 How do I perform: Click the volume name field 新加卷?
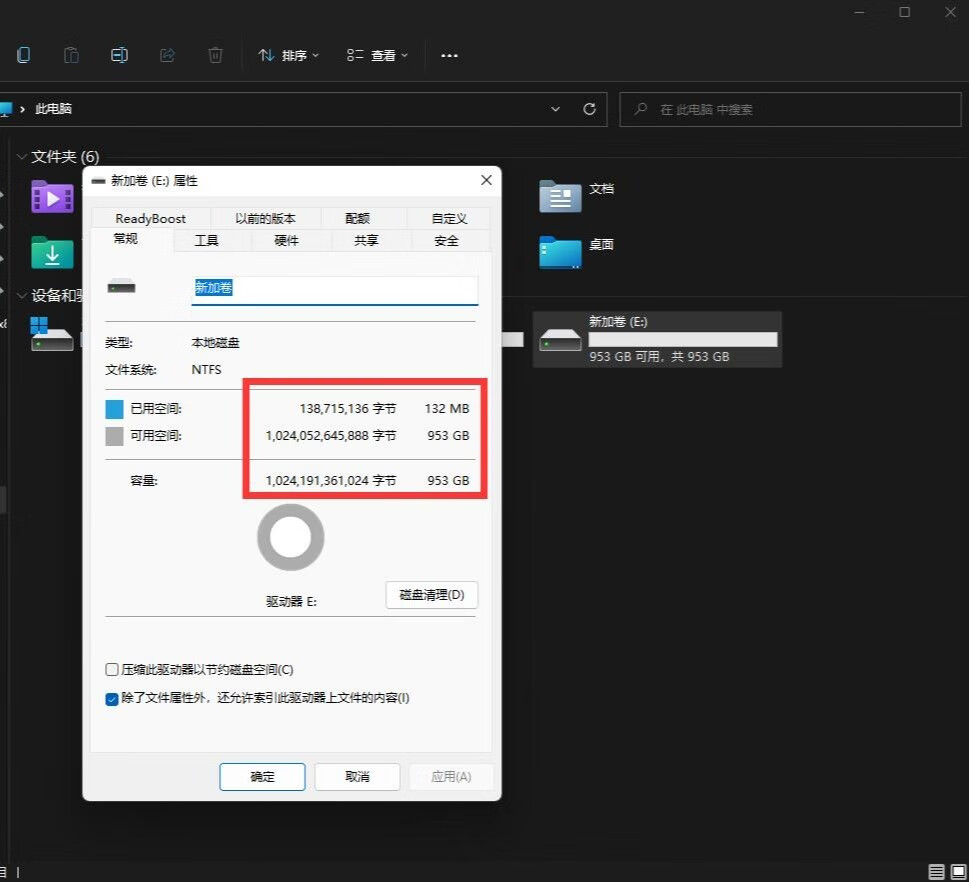coord(335,289)
